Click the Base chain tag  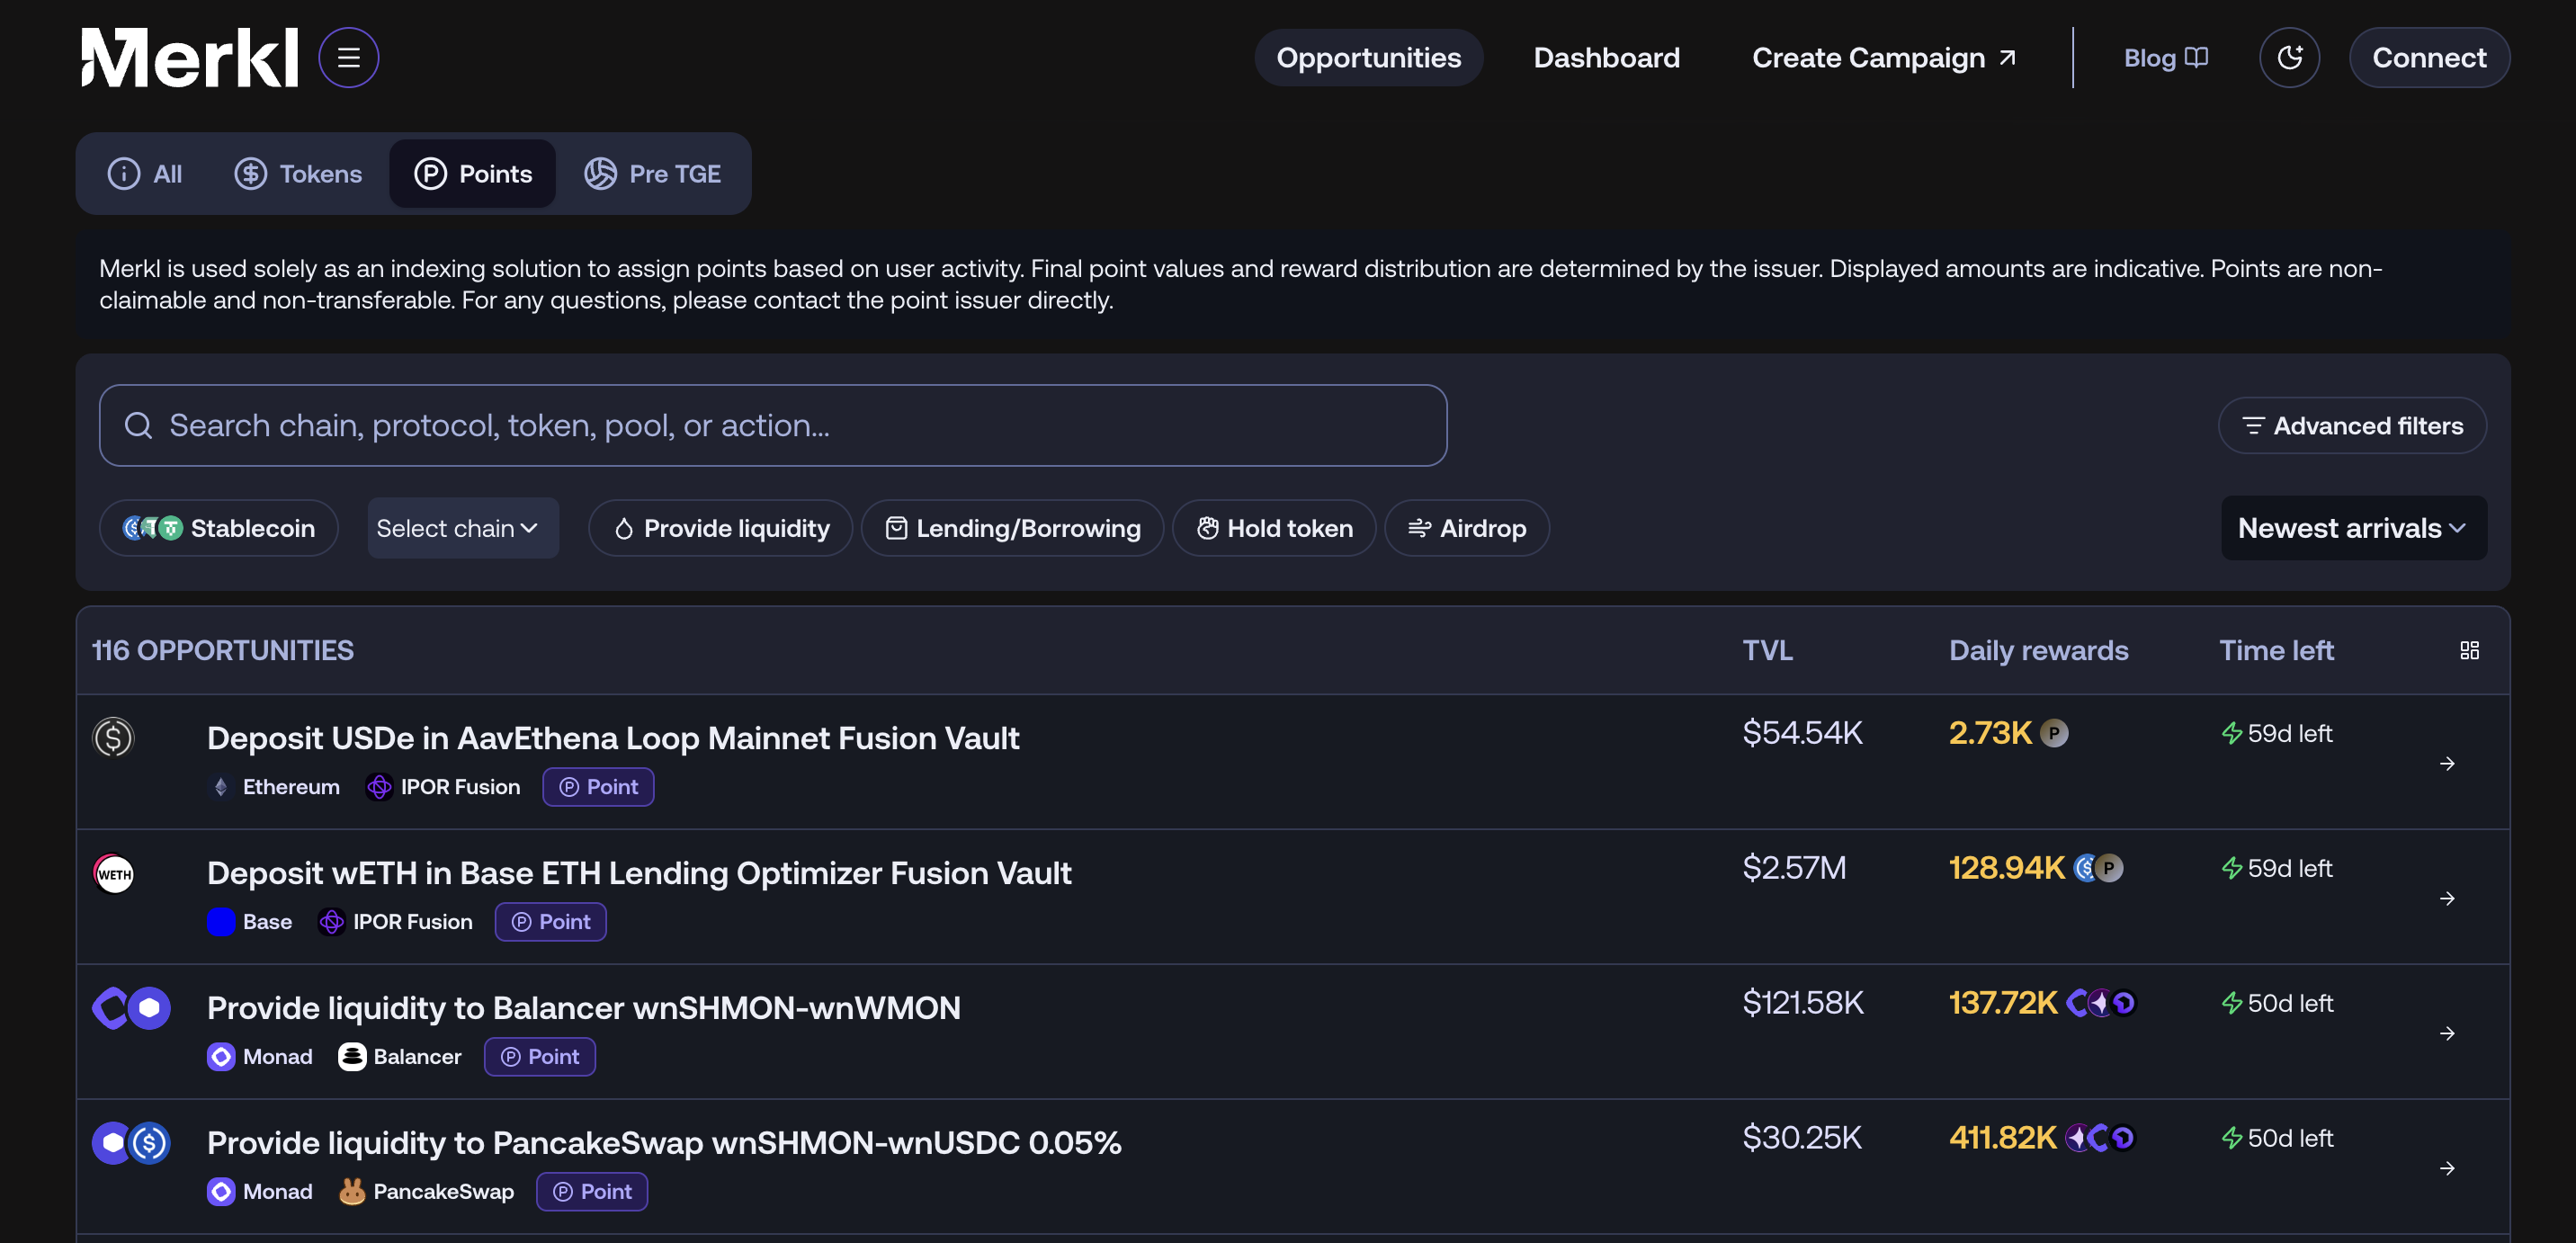[250, 922]
